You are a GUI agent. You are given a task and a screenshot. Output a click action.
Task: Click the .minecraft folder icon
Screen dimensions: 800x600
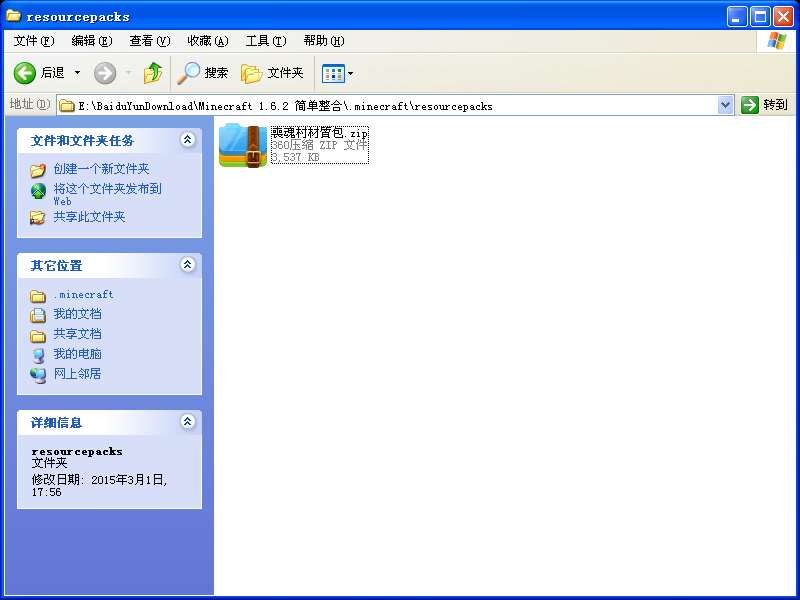point(38,295)
